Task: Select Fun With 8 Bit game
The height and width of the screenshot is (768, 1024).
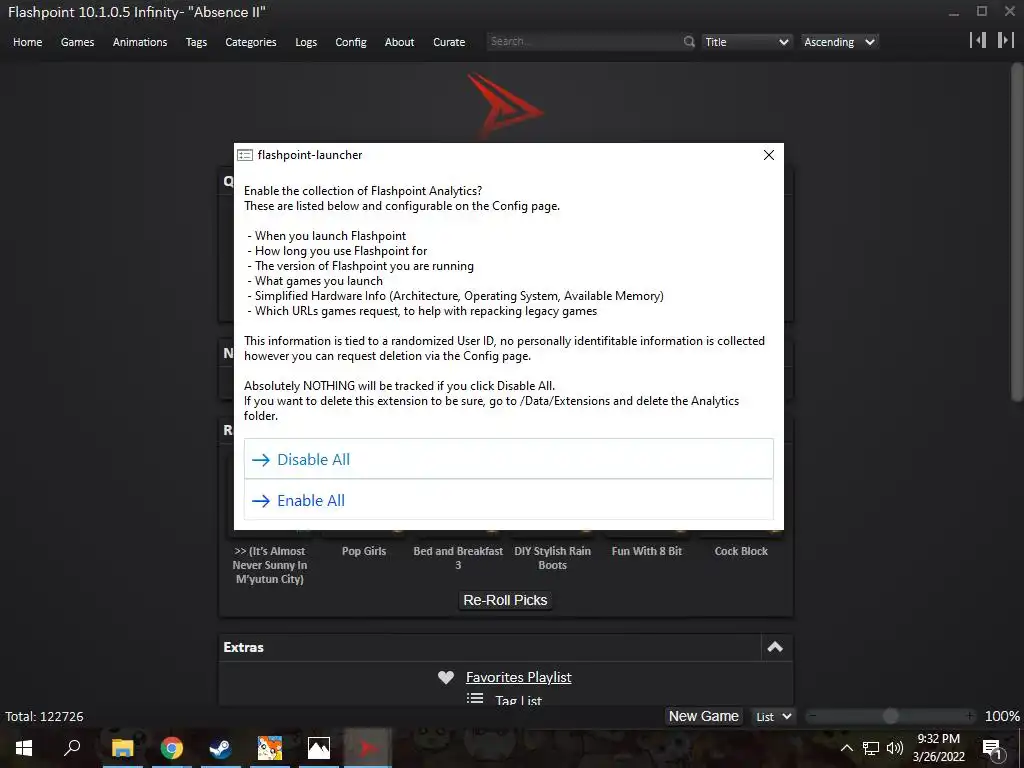Action: pyautogui.click(x=647, y=551)
